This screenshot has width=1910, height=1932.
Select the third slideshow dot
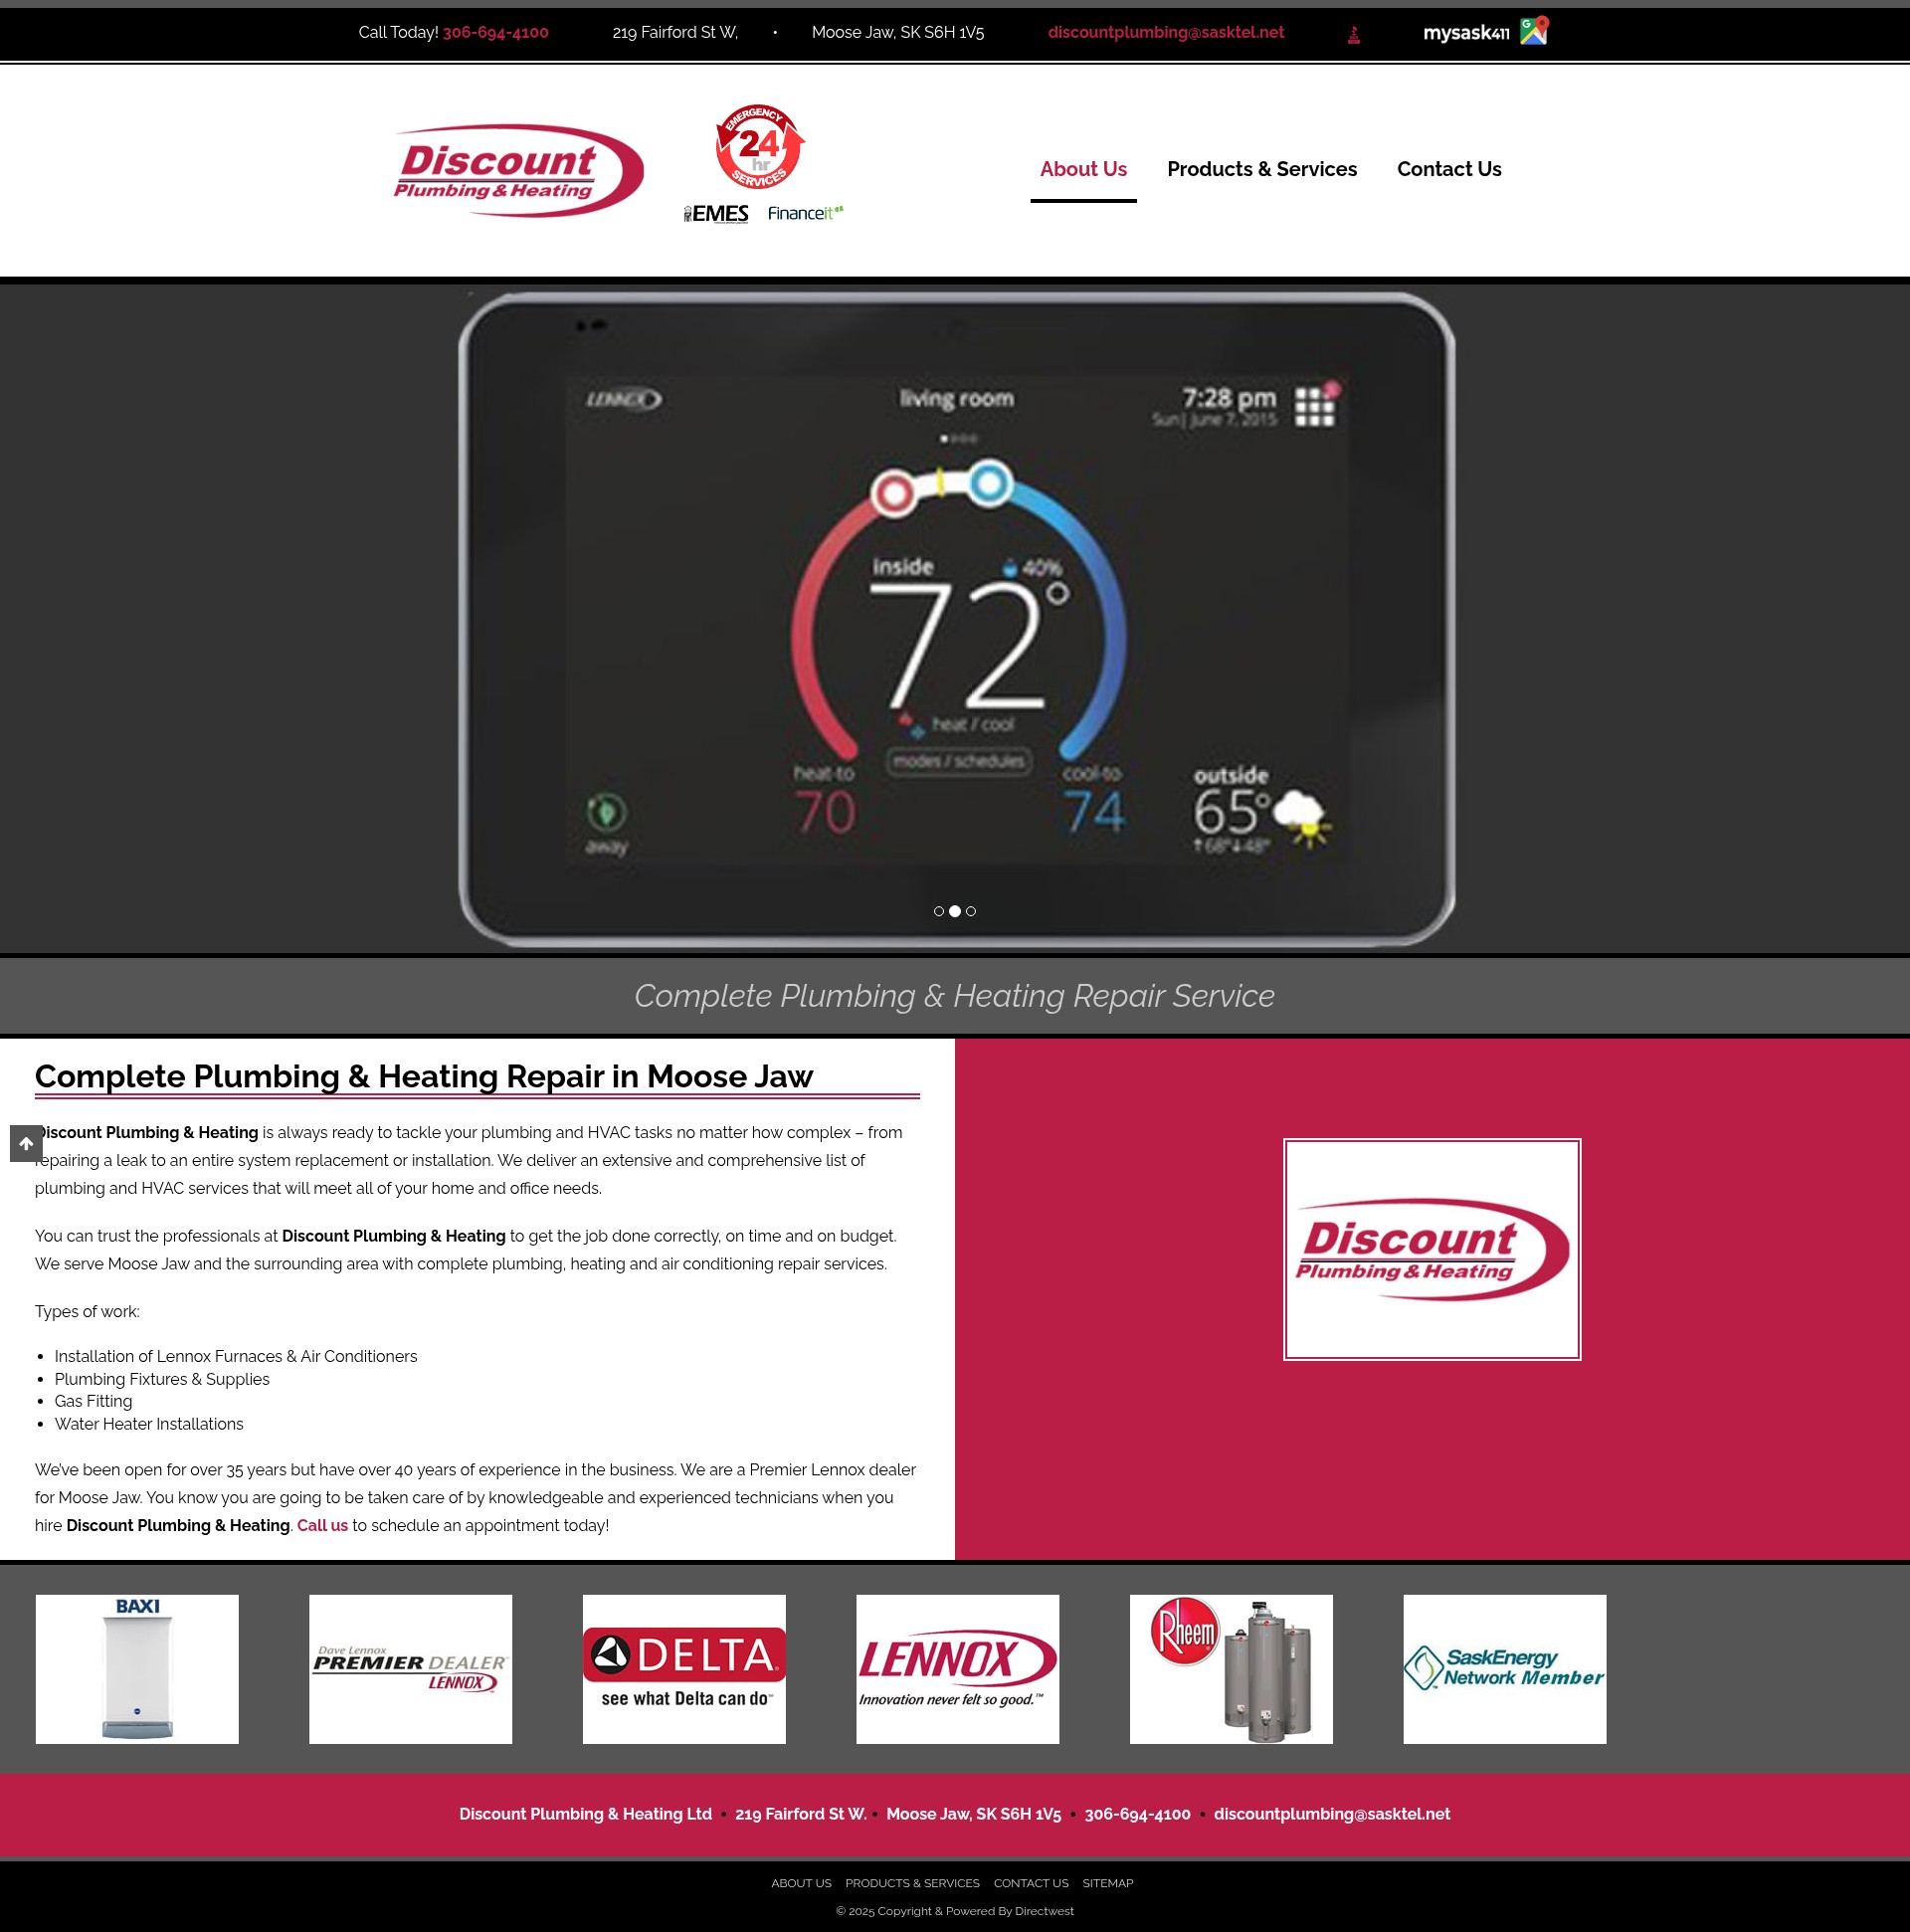point(971,911)
